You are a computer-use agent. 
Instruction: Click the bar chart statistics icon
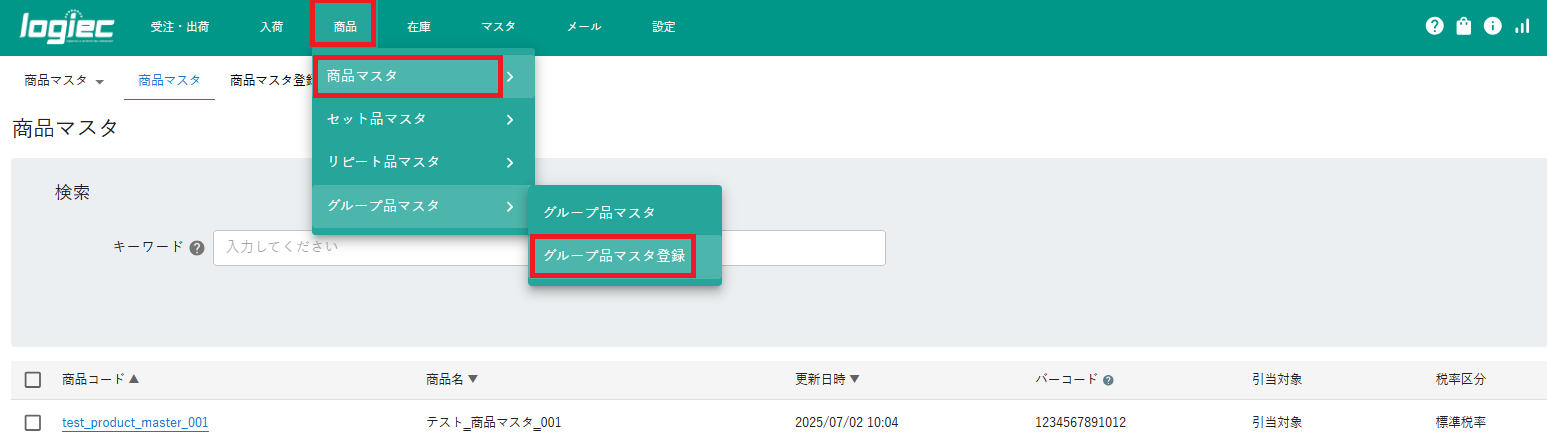coord(1522,27)
